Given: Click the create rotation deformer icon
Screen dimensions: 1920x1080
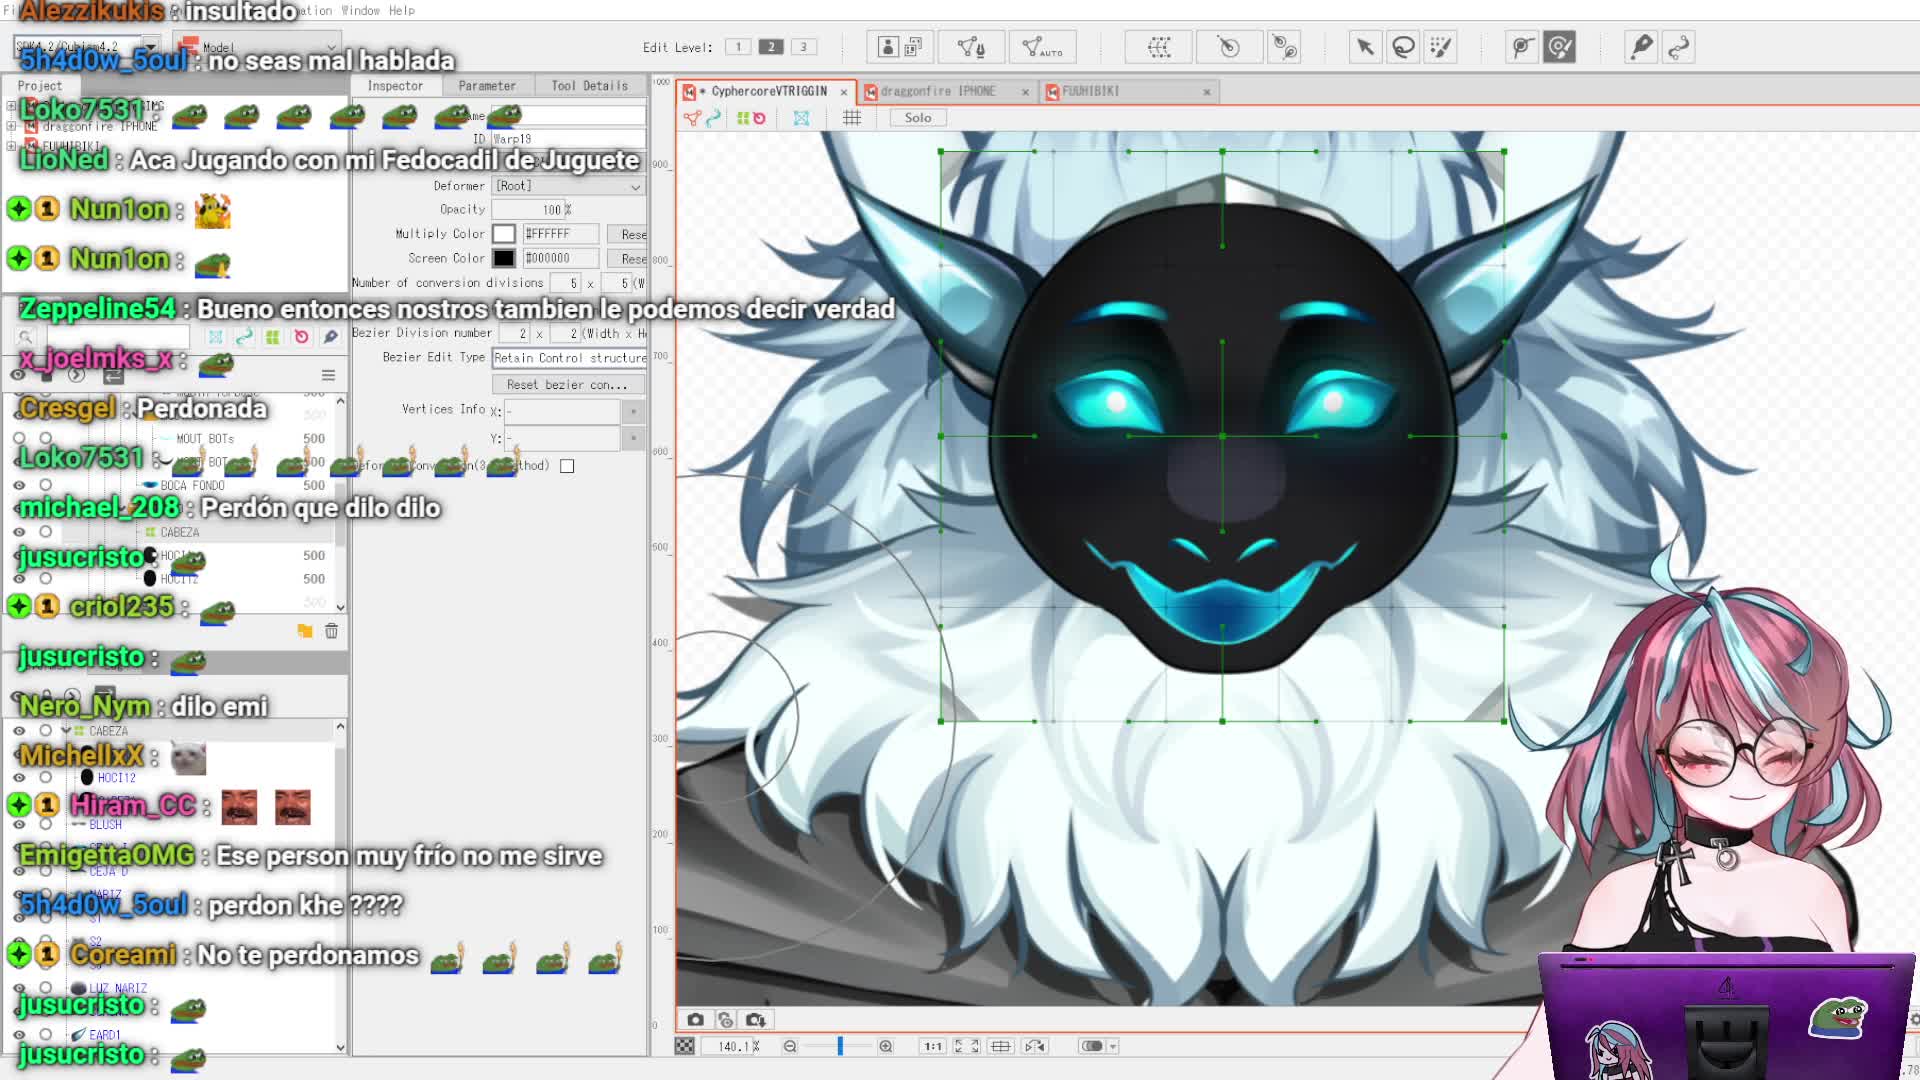Looking at the screenshot, I should tap(1228, 47).
